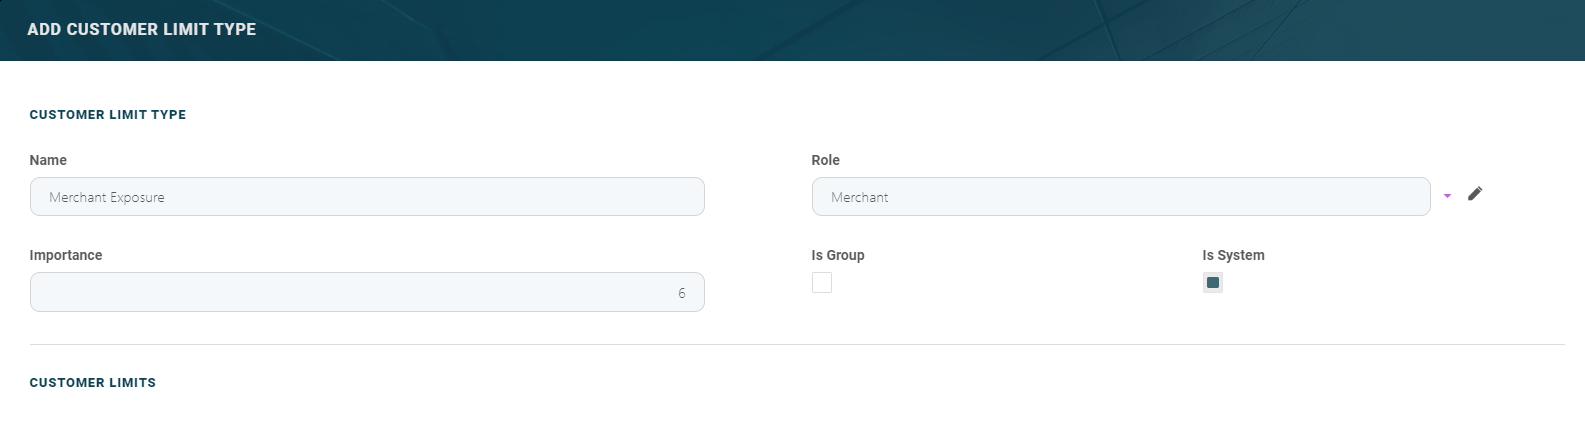Select the Customer Limits section heading

[x=93, y=383]
